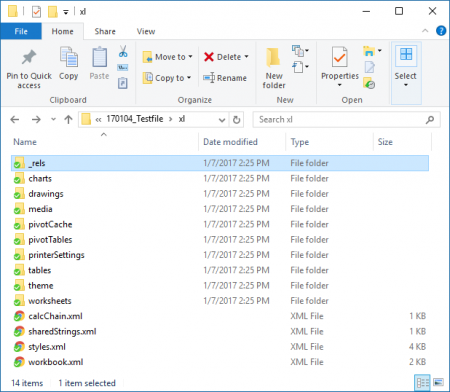Click the Paste shortcut icon

click(x=123, y=83)
